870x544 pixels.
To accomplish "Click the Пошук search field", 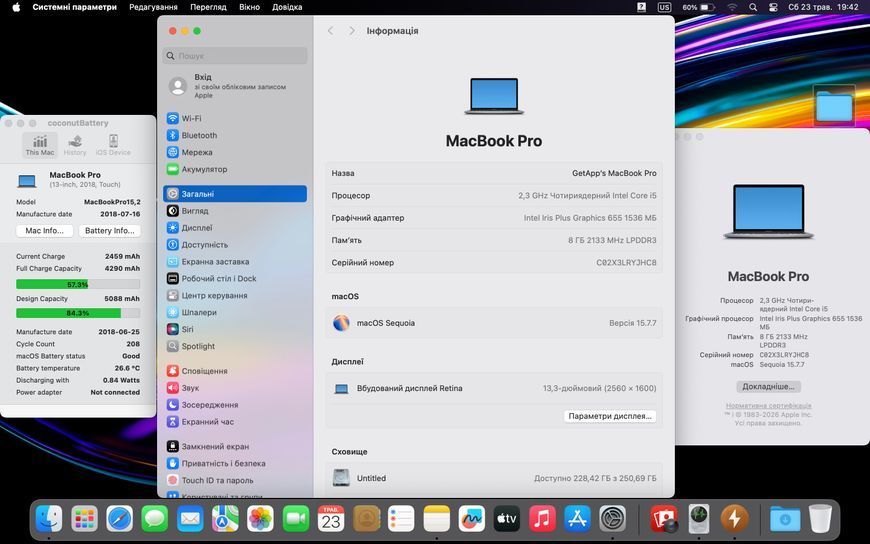I will (x=235, y=56).
